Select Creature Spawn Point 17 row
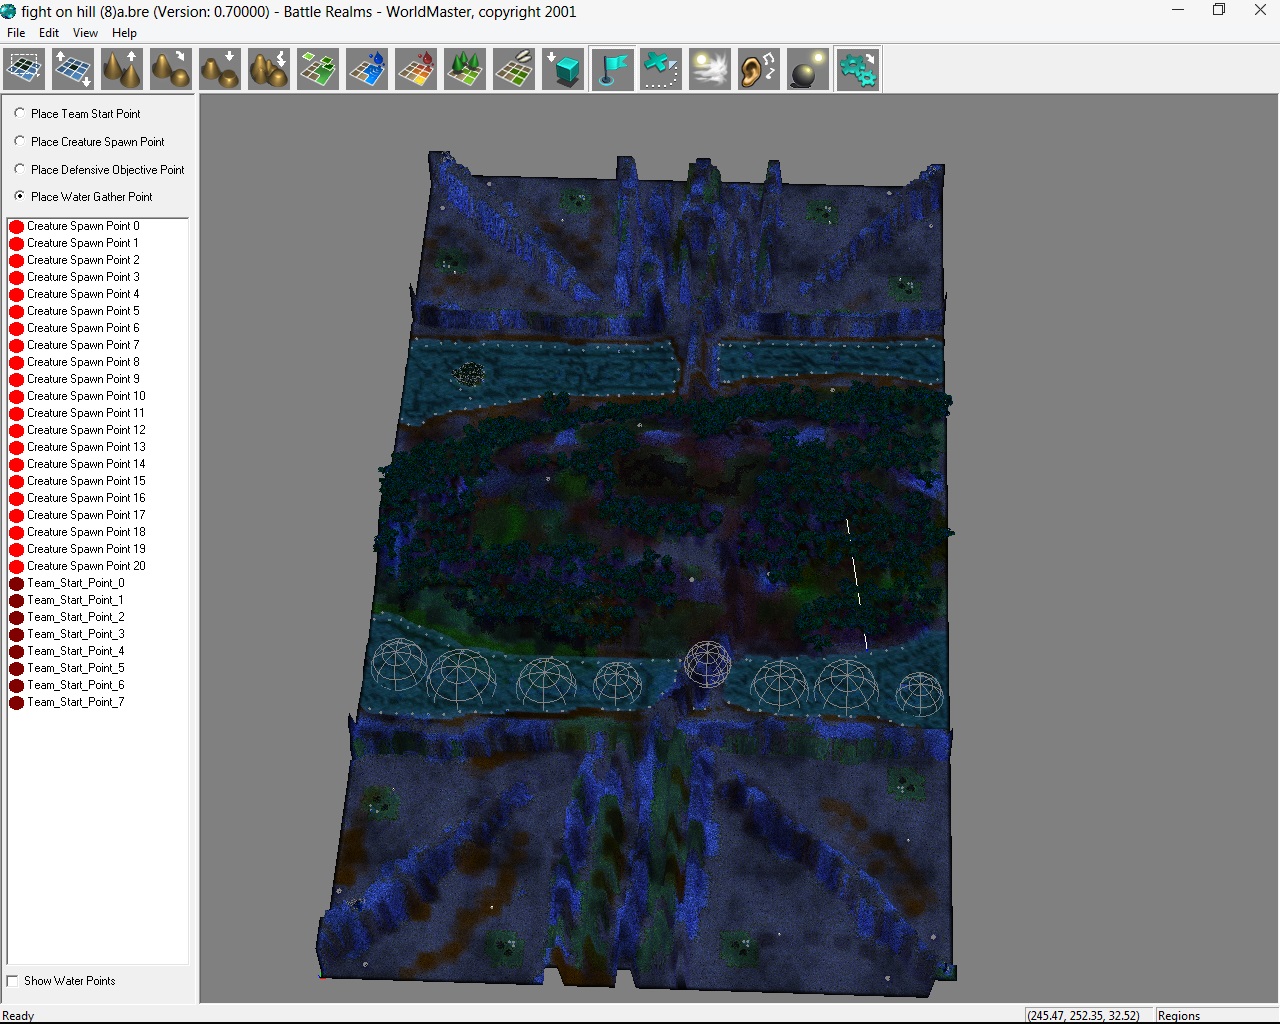 point(78,515)
